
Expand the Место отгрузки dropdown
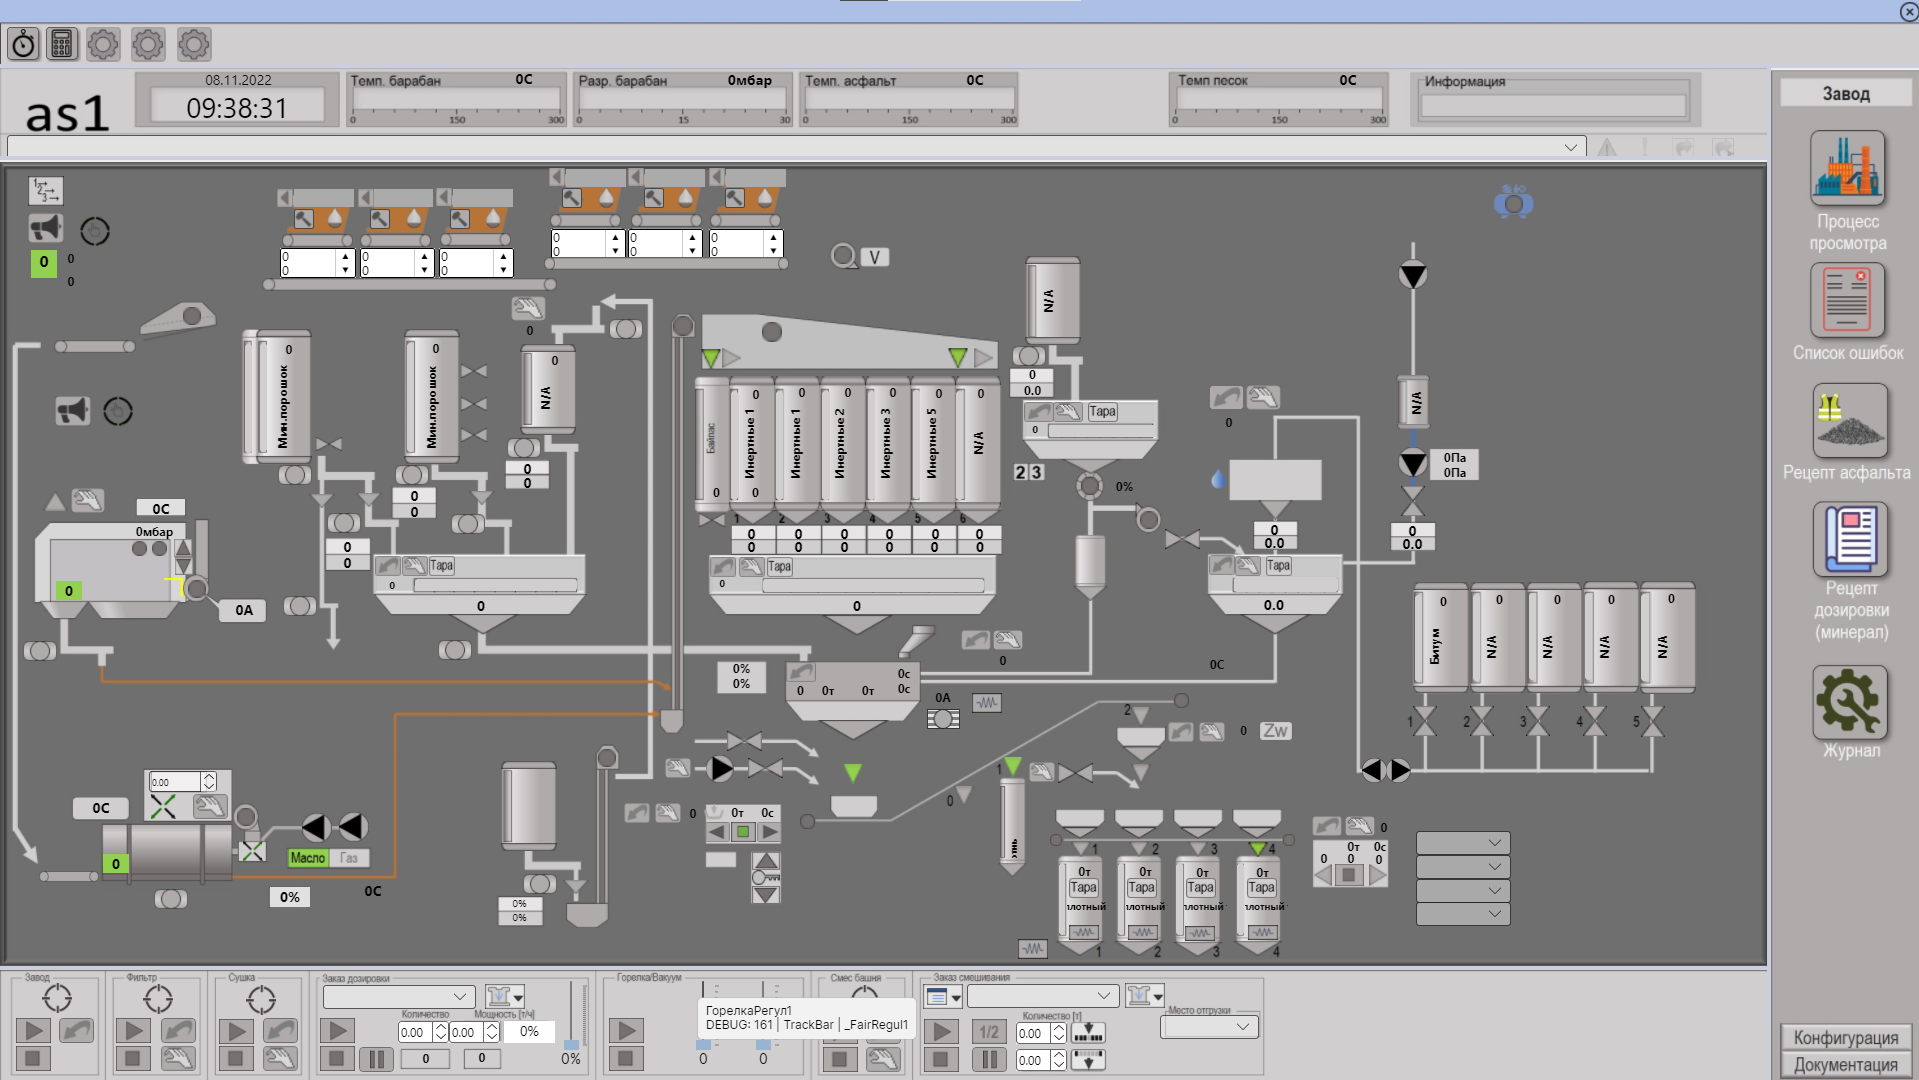tap(1209, 1026)
